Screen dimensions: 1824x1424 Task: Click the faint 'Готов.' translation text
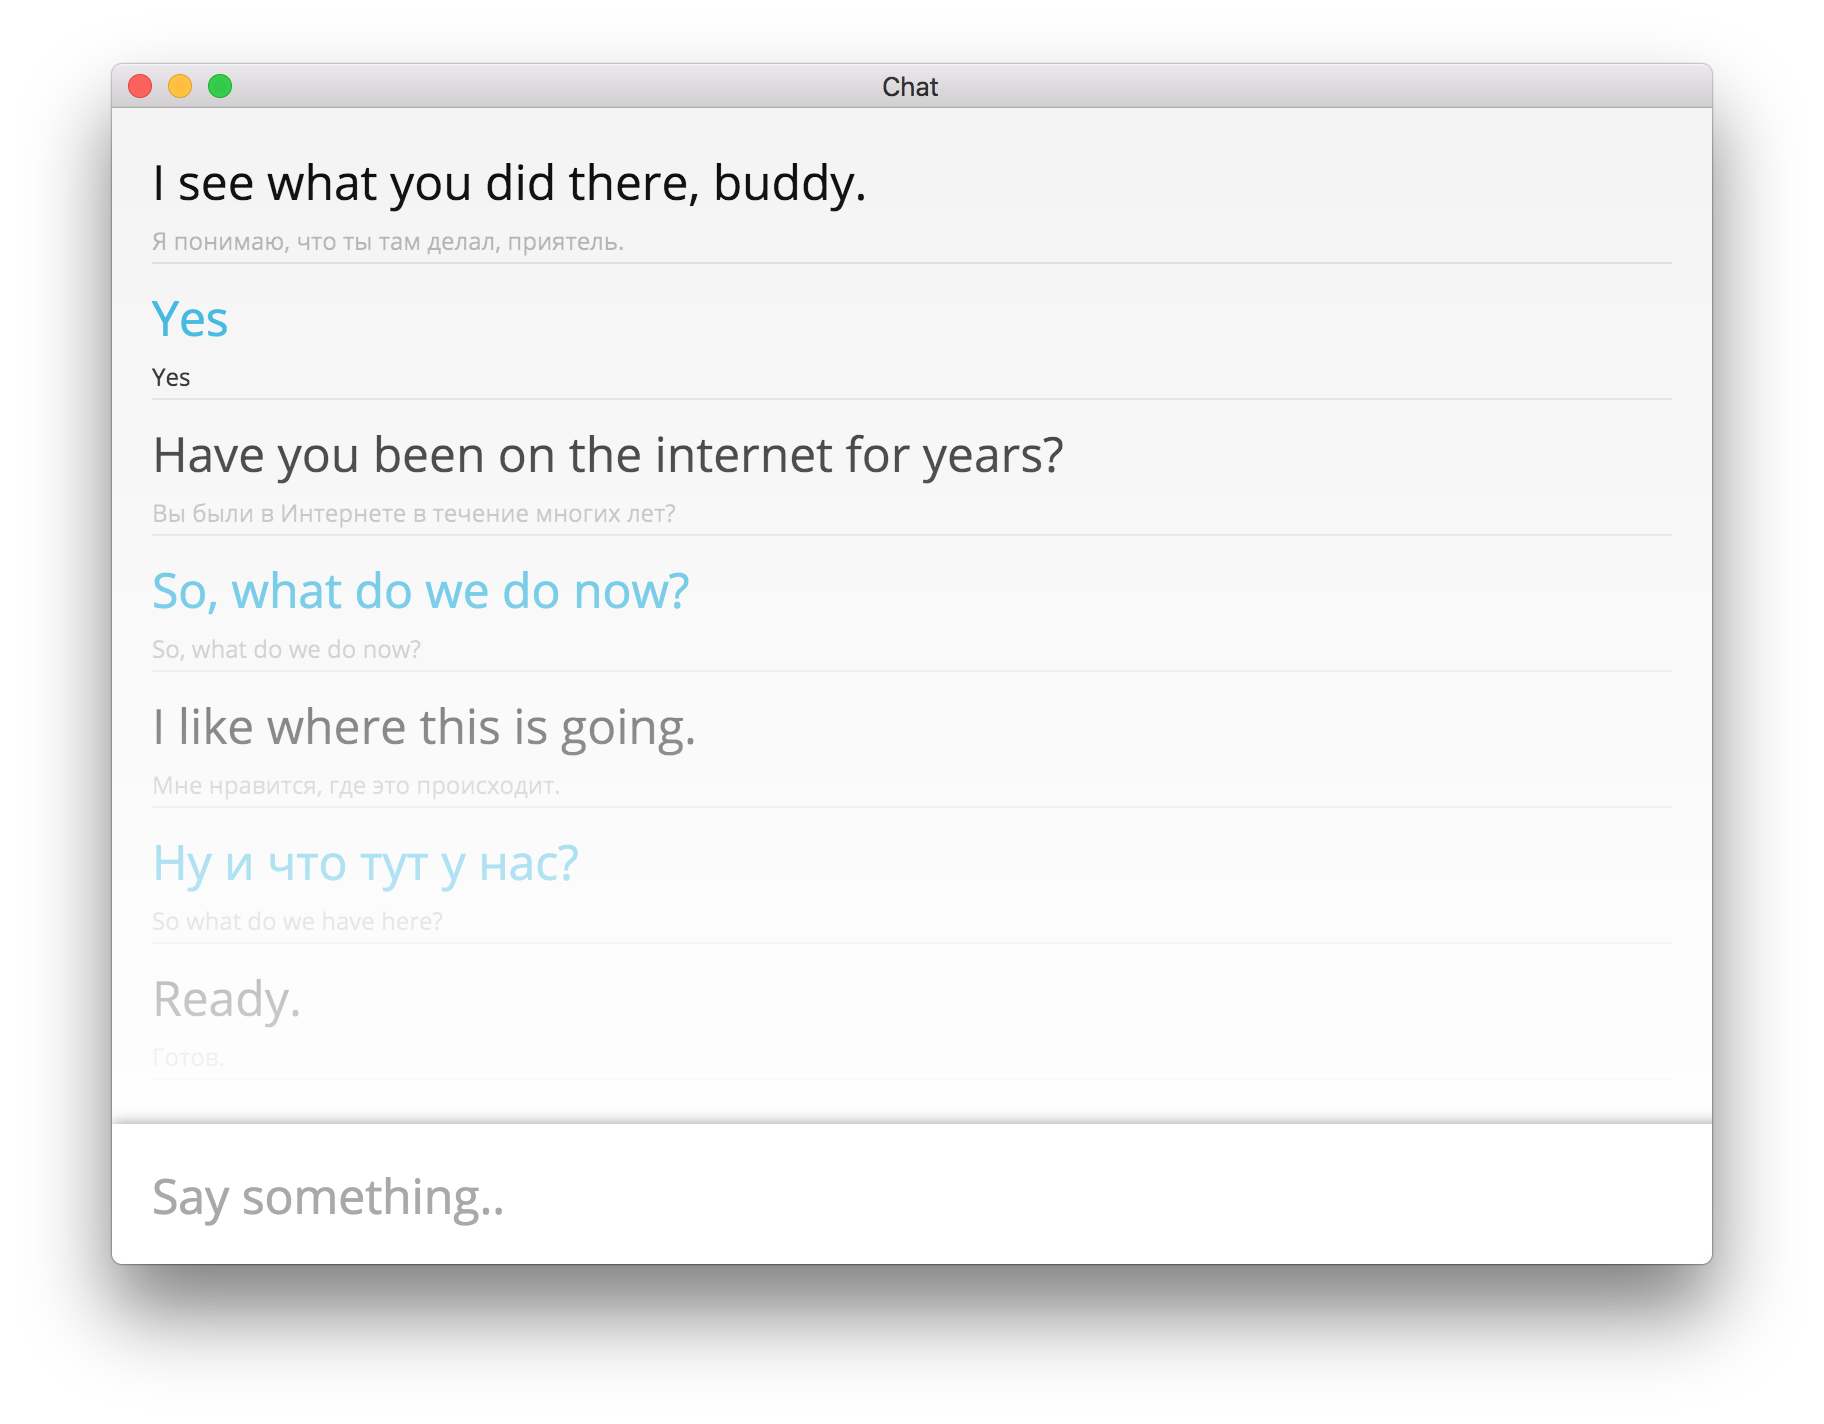(188, 1058)
